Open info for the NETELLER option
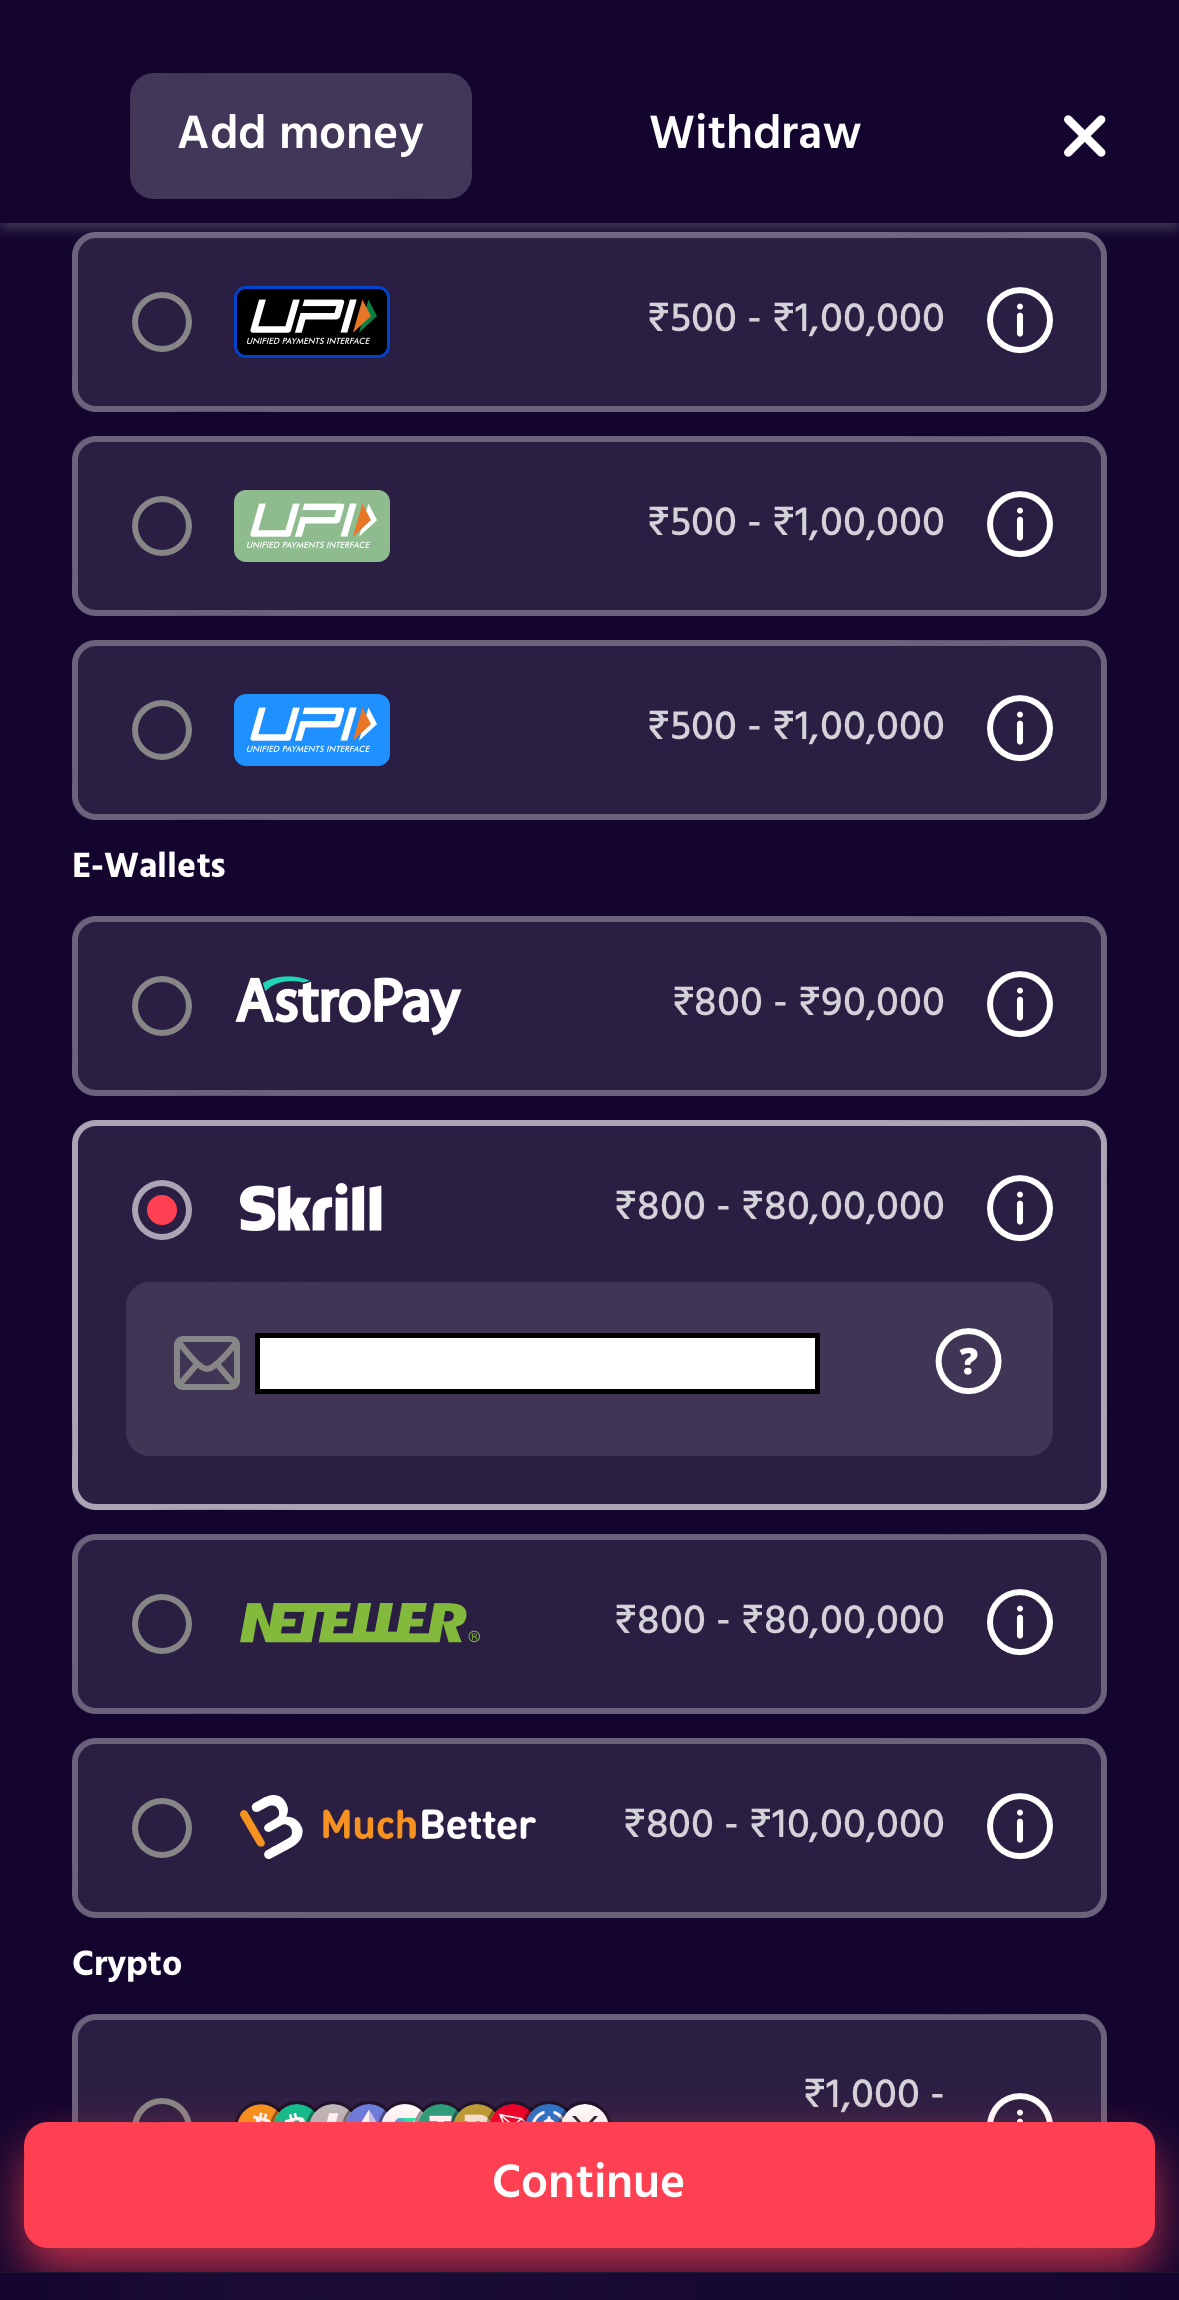1179x2300 pixels. (1018, 1620)
